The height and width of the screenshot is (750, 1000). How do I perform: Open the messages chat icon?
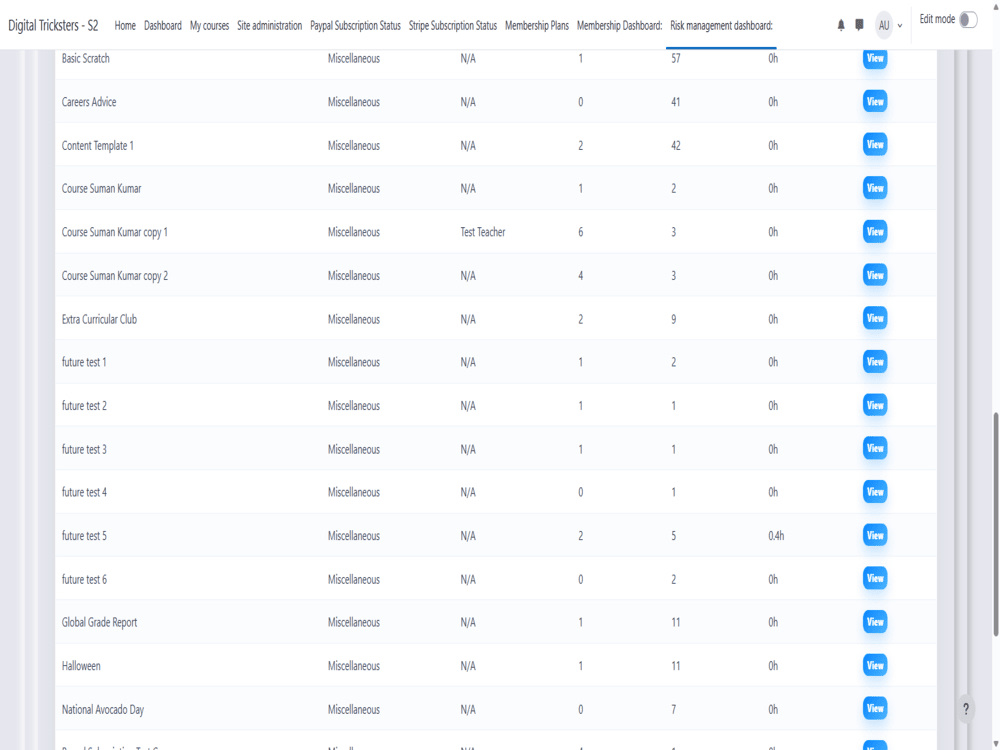(859, 26)
